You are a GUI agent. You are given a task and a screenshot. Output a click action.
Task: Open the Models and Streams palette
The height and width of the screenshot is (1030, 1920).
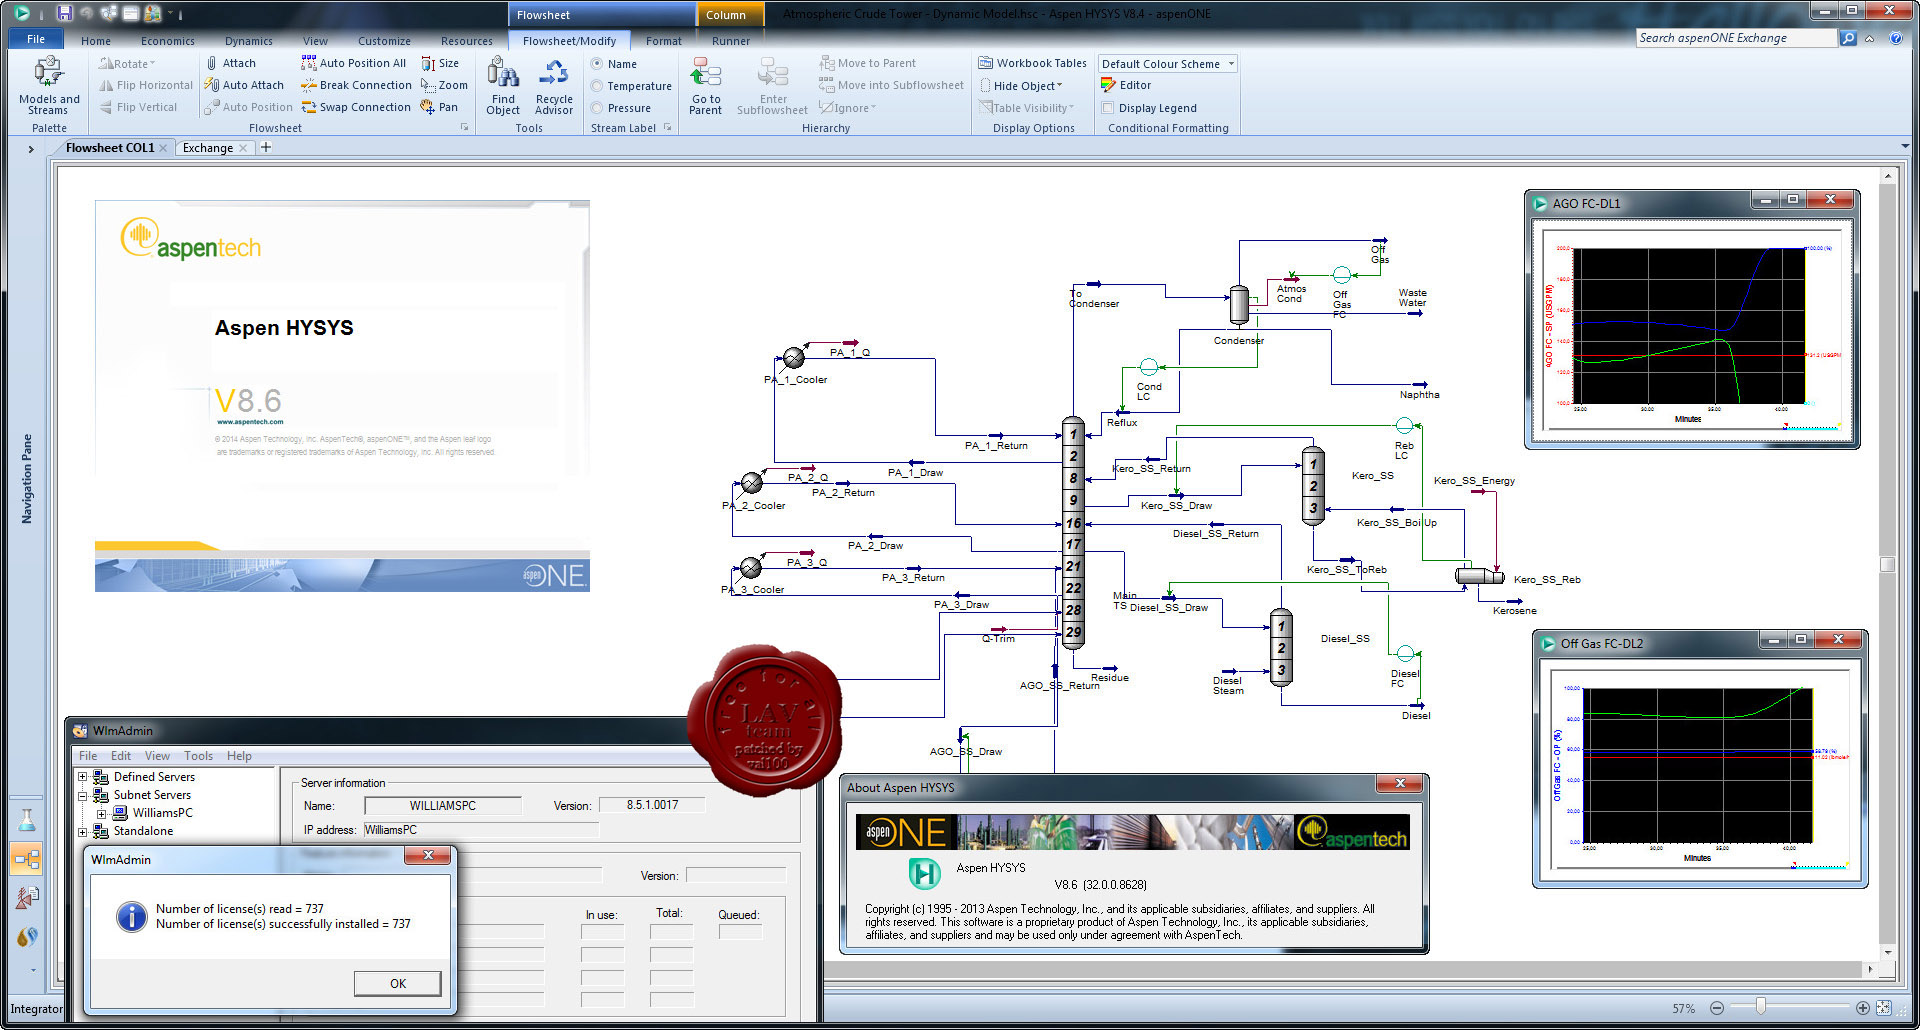(x=49, y=86)
